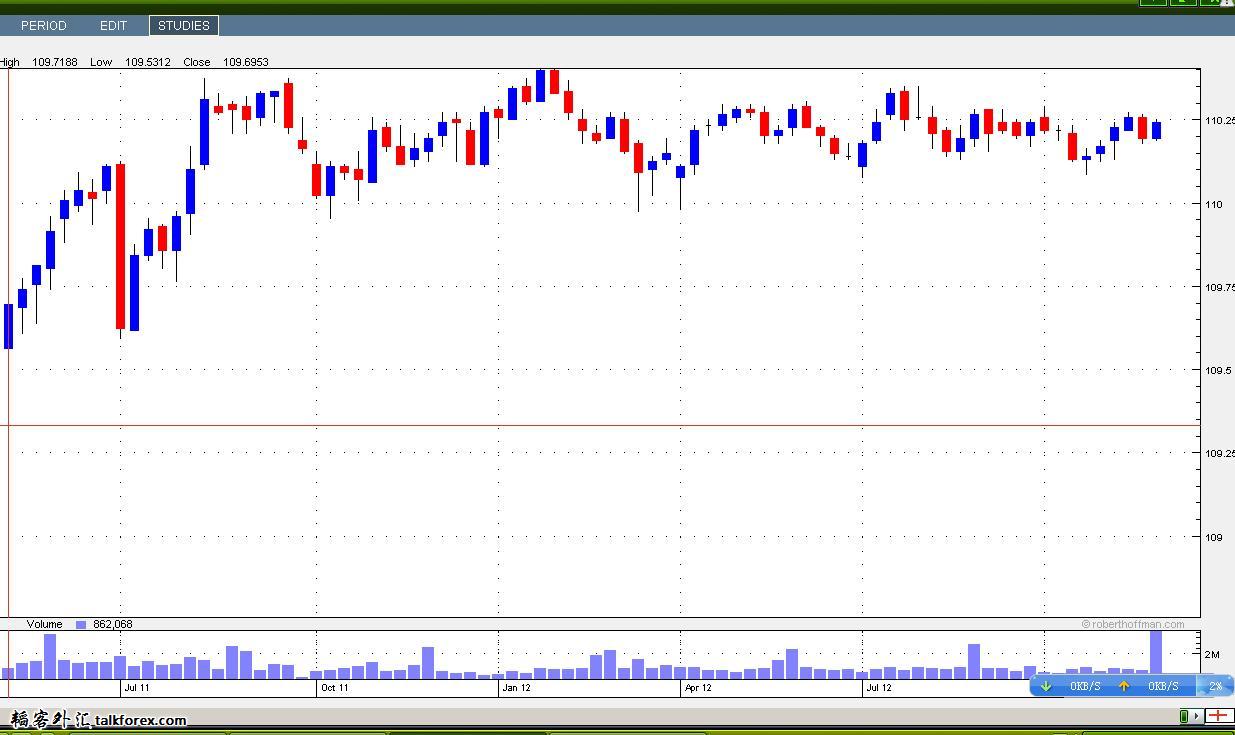The width and height of the screenshot is (1235, 735).
Task: Click the 109 price axis label
Action: point(1213,537)
